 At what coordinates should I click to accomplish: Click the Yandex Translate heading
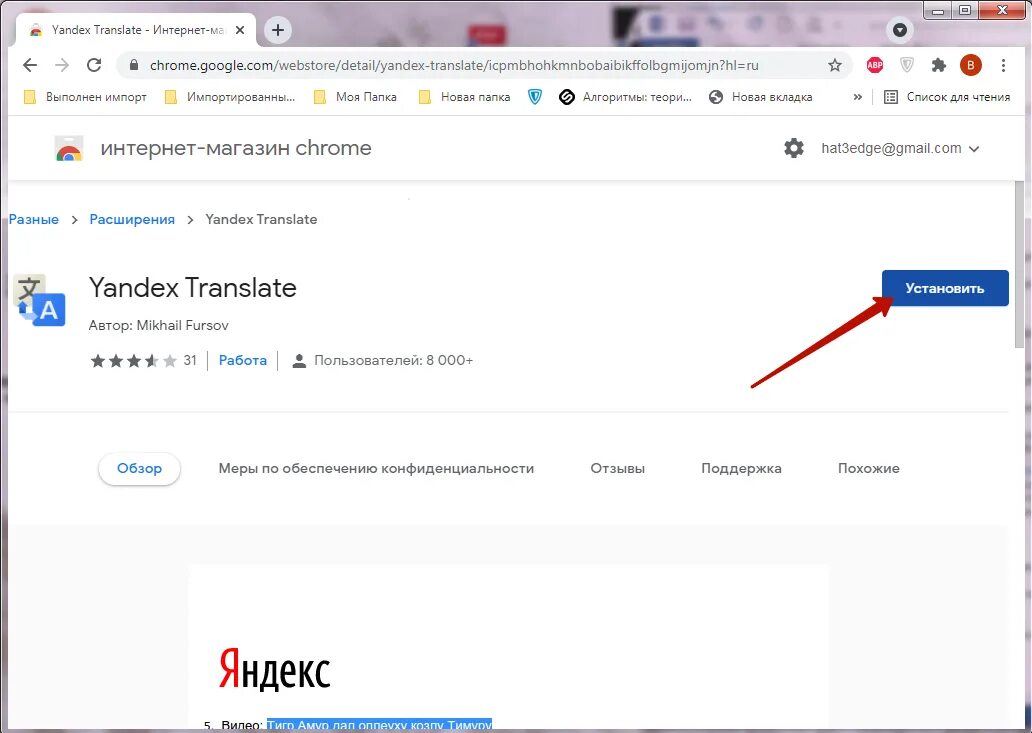193,288
